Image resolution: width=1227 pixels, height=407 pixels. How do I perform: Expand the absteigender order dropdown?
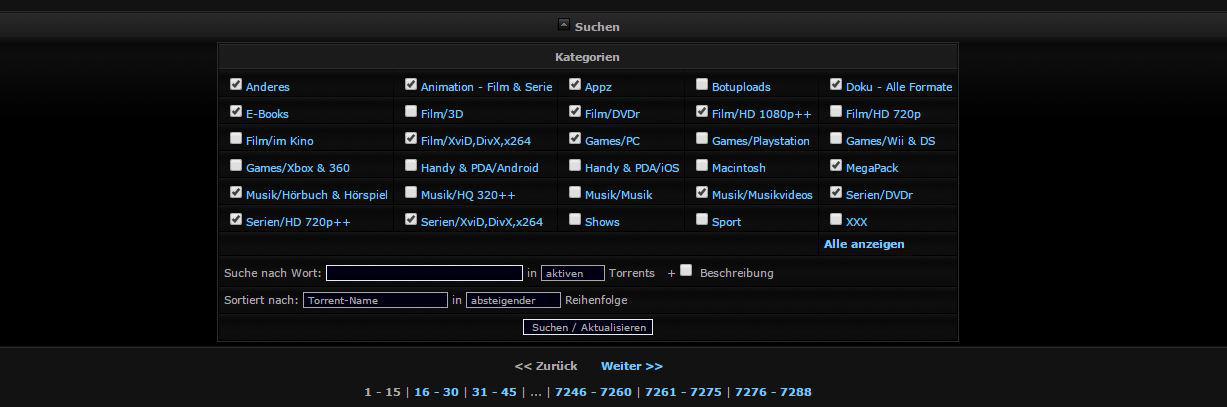513,300
